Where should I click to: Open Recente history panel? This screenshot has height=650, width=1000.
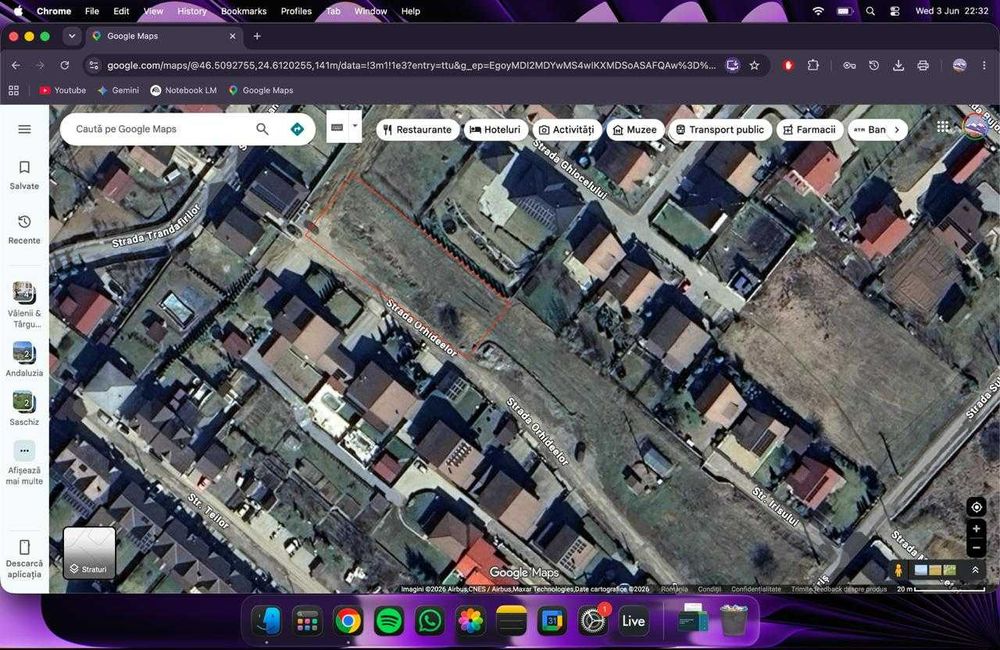point(24,230)
